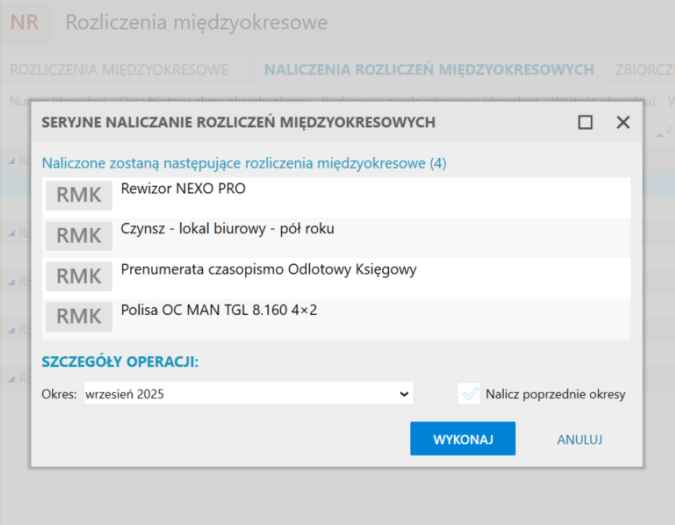Maximize the Seryjne naliczanie dialog
The width and height of the screenshot is (675, 525).
tap(585, 122)
